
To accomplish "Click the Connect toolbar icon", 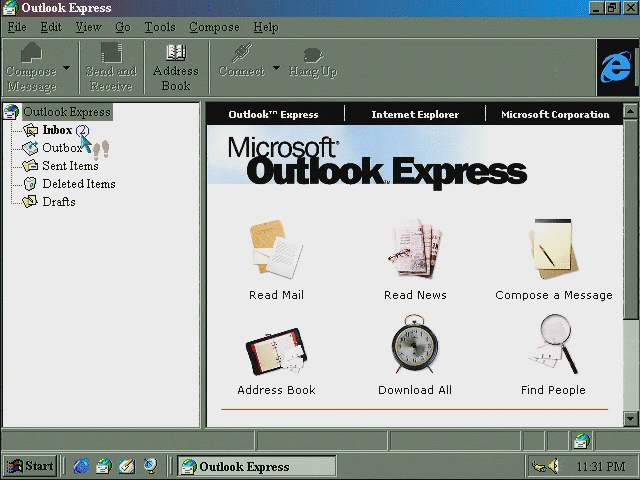I will point(242,52).
